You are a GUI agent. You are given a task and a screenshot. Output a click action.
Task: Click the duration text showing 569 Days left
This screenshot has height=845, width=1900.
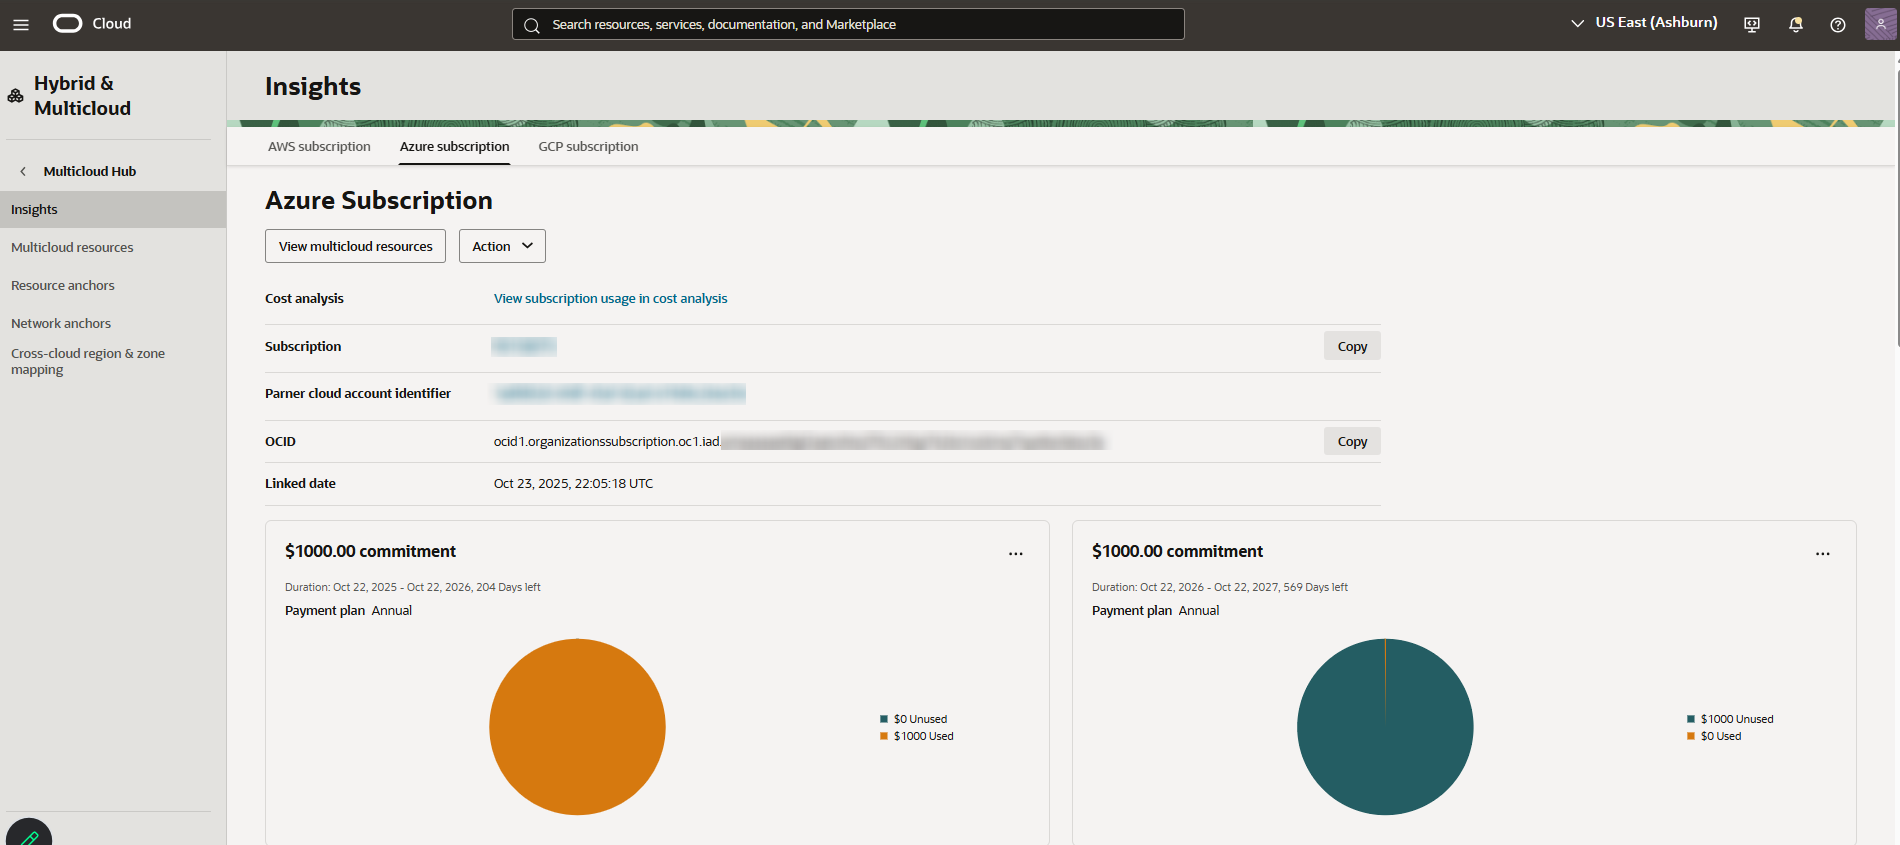pos(1219,587)
